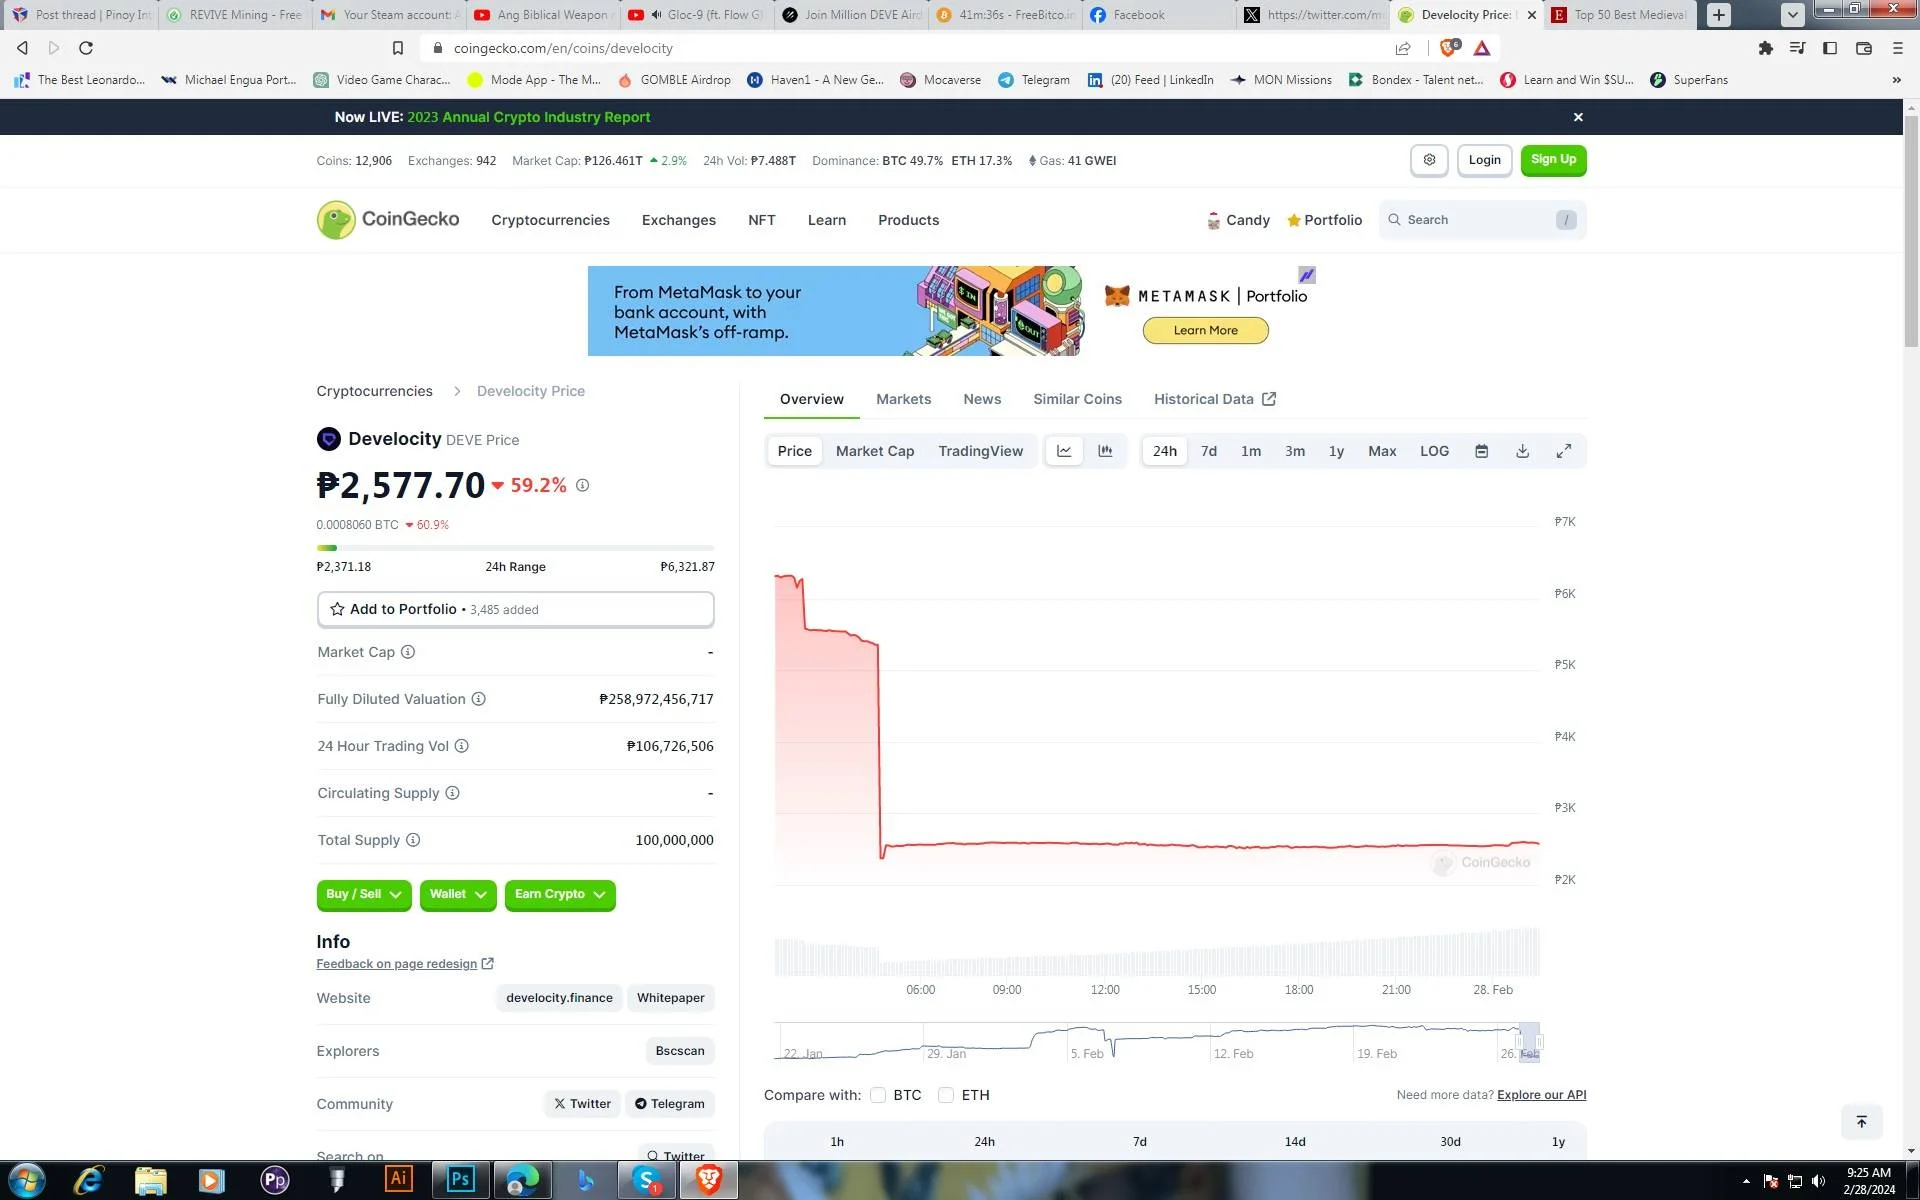Open the Brave Wallet icon in toolbar

(1864, 48)
